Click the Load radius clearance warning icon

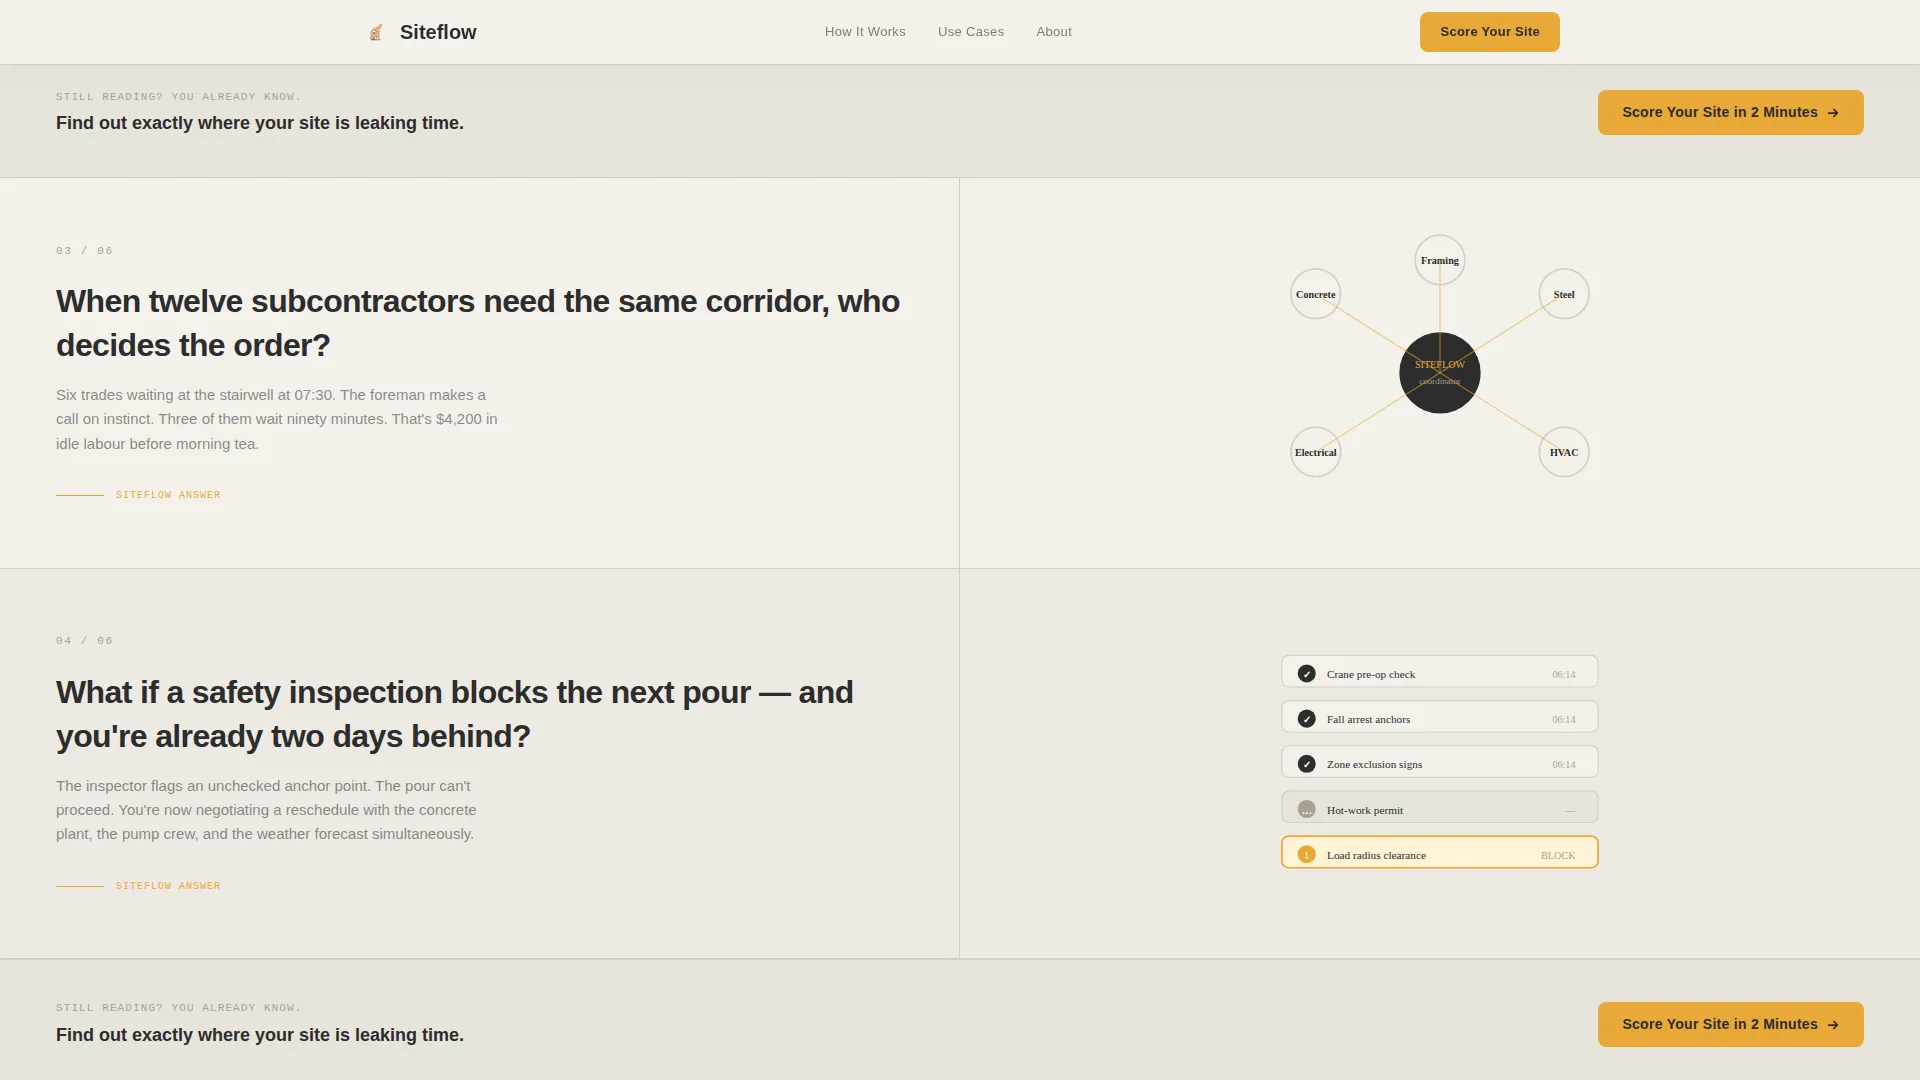(1306, 854)
